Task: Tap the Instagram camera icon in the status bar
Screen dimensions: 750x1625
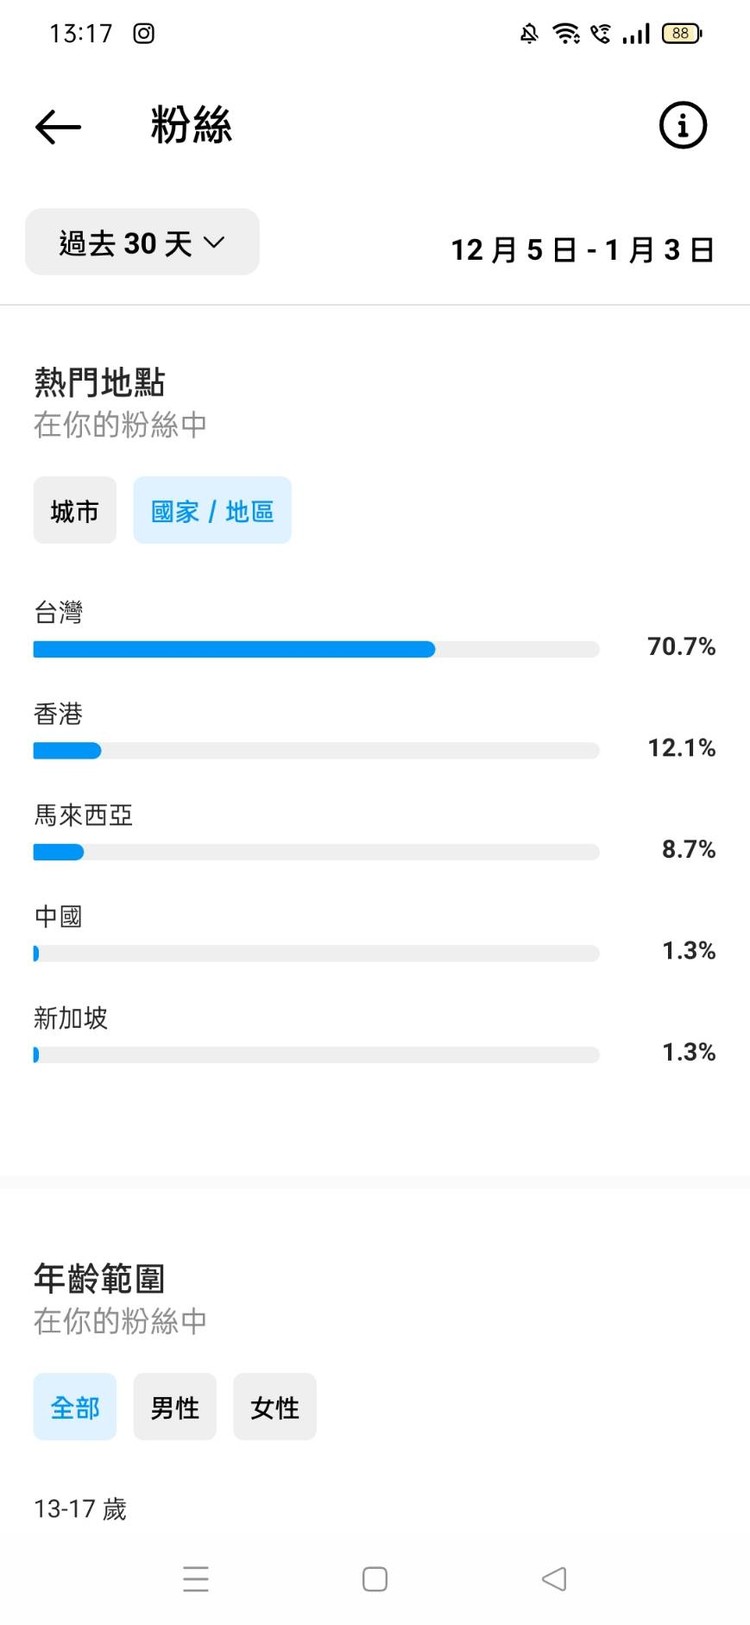Action: pos(143,33)
